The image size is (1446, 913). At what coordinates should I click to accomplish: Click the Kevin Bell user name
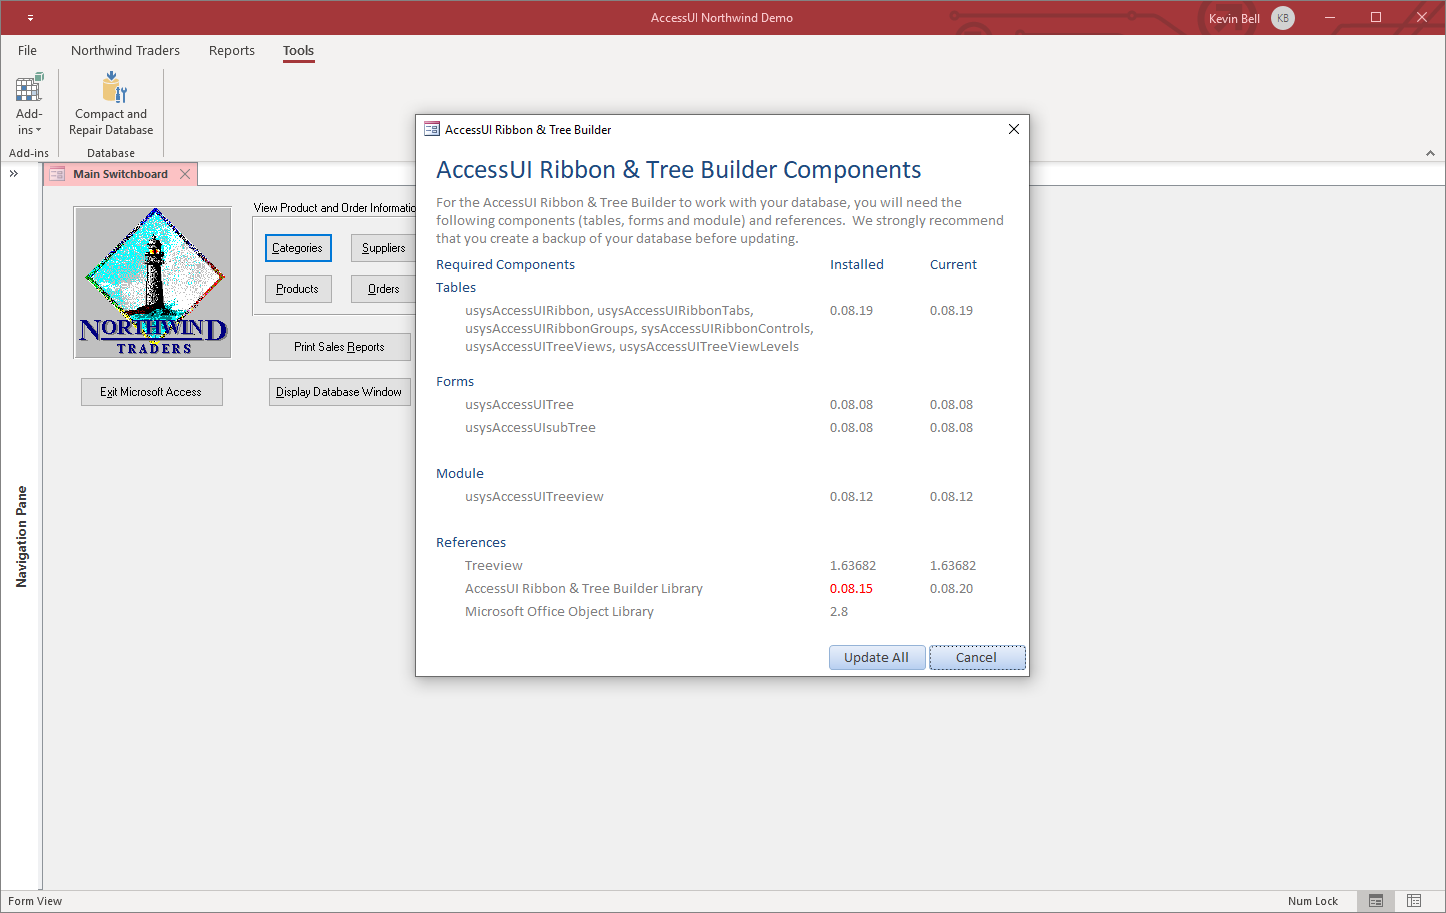[x=1234, y=19]
